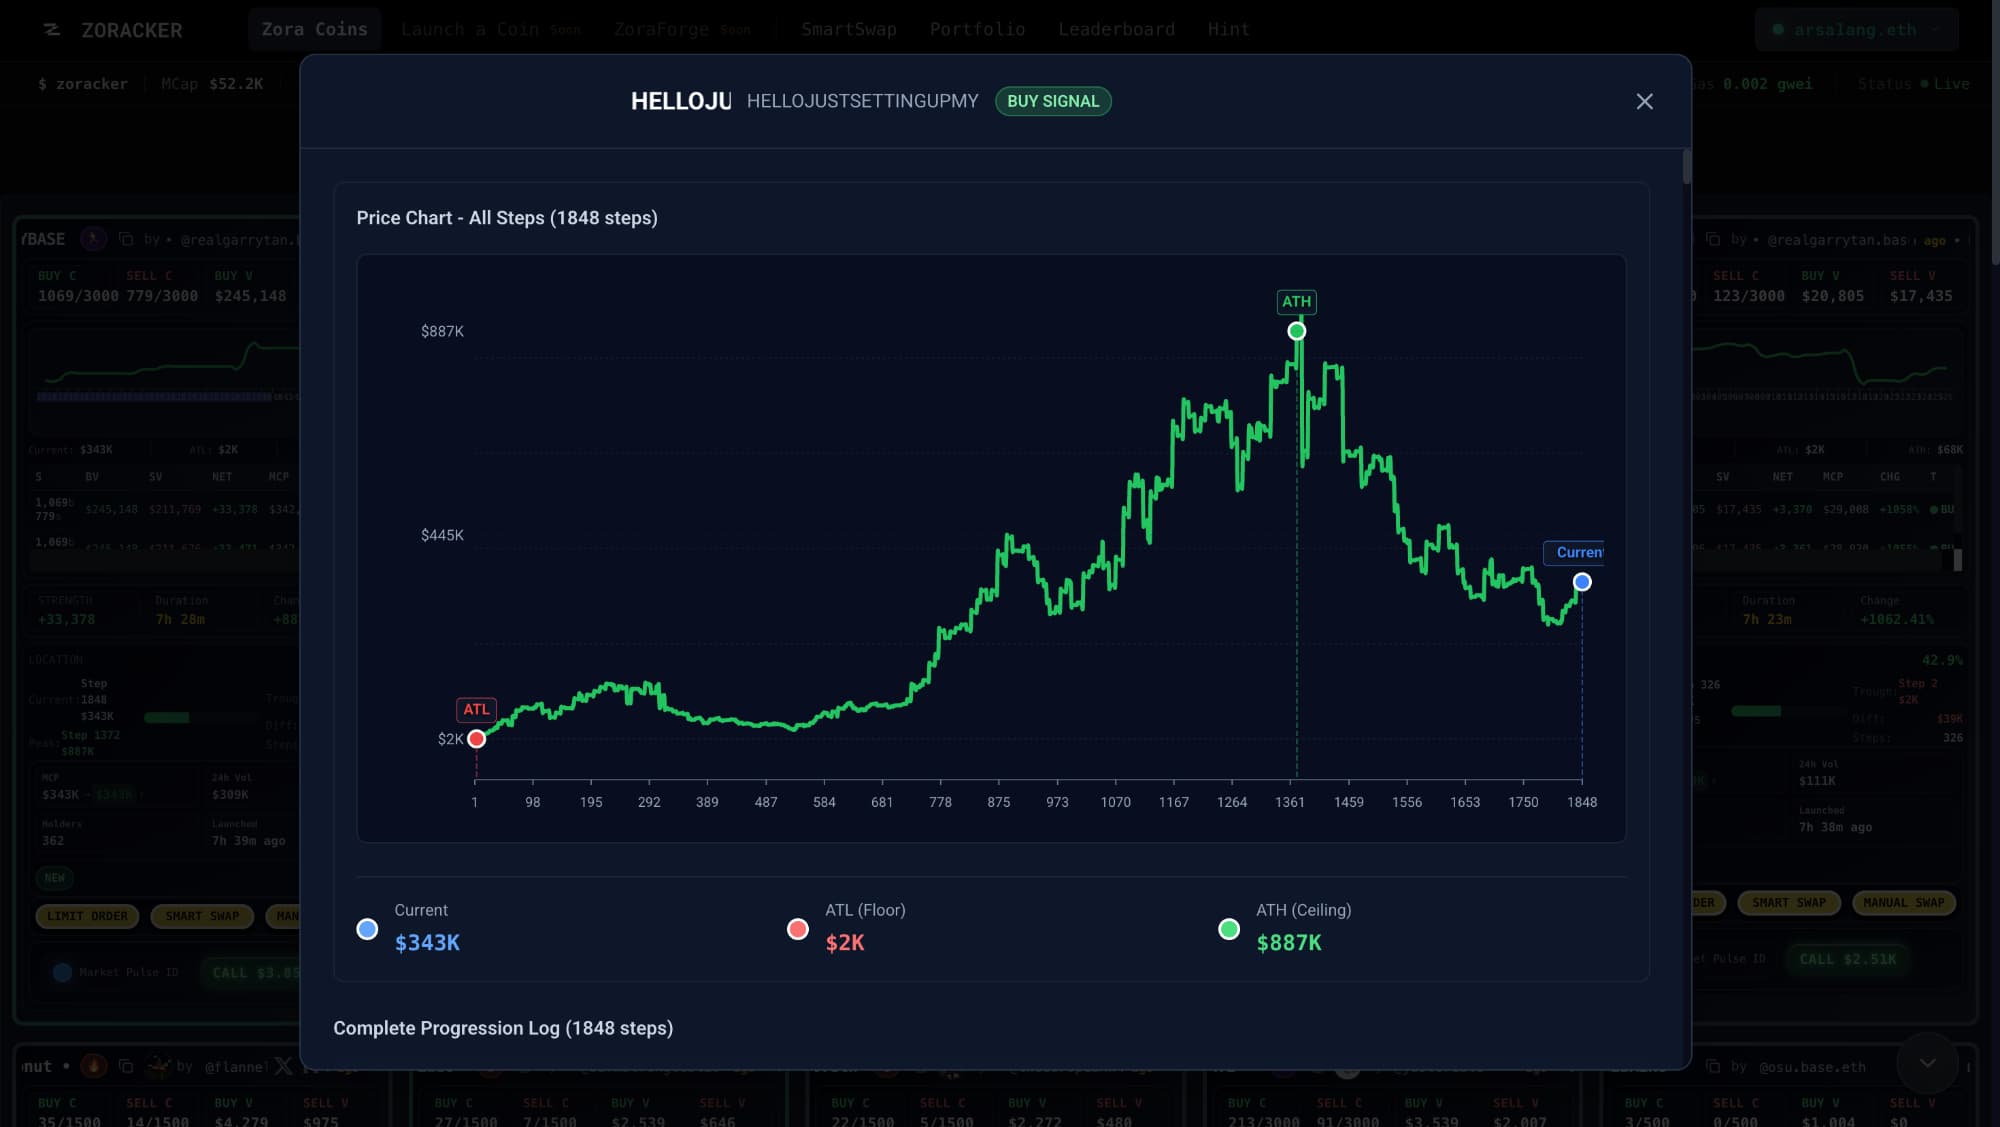Click the BUY SIGNAL badge
The height and width of the screenshot is (1127, 2000).
tap(1052, 101)
